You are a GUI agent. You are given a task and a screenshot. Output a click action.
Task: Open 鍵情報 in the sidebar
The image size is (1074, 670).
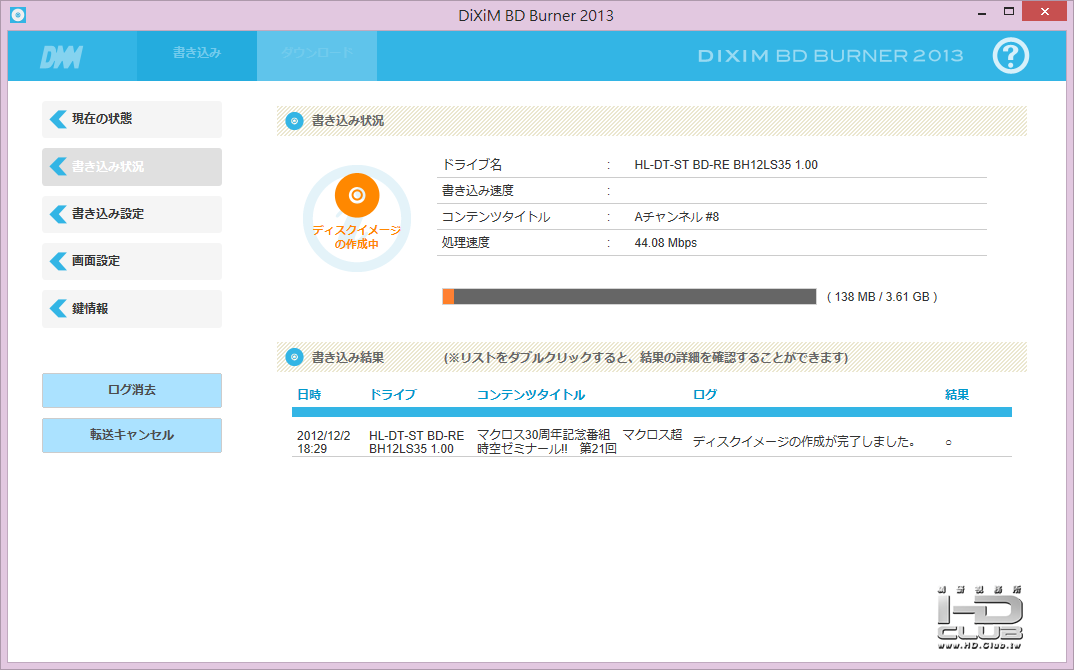point(132,308)
